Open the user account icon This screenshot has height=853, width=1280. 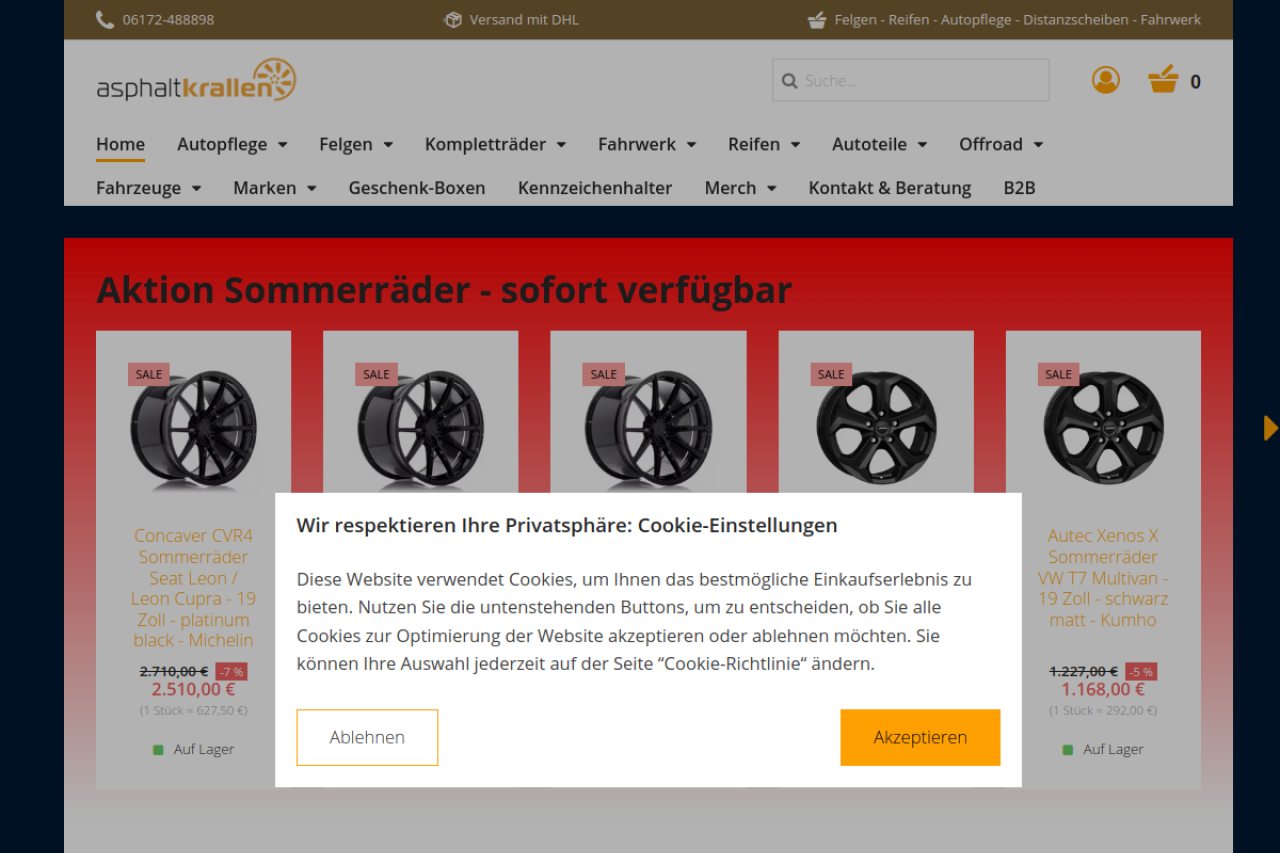[1106, 80]
